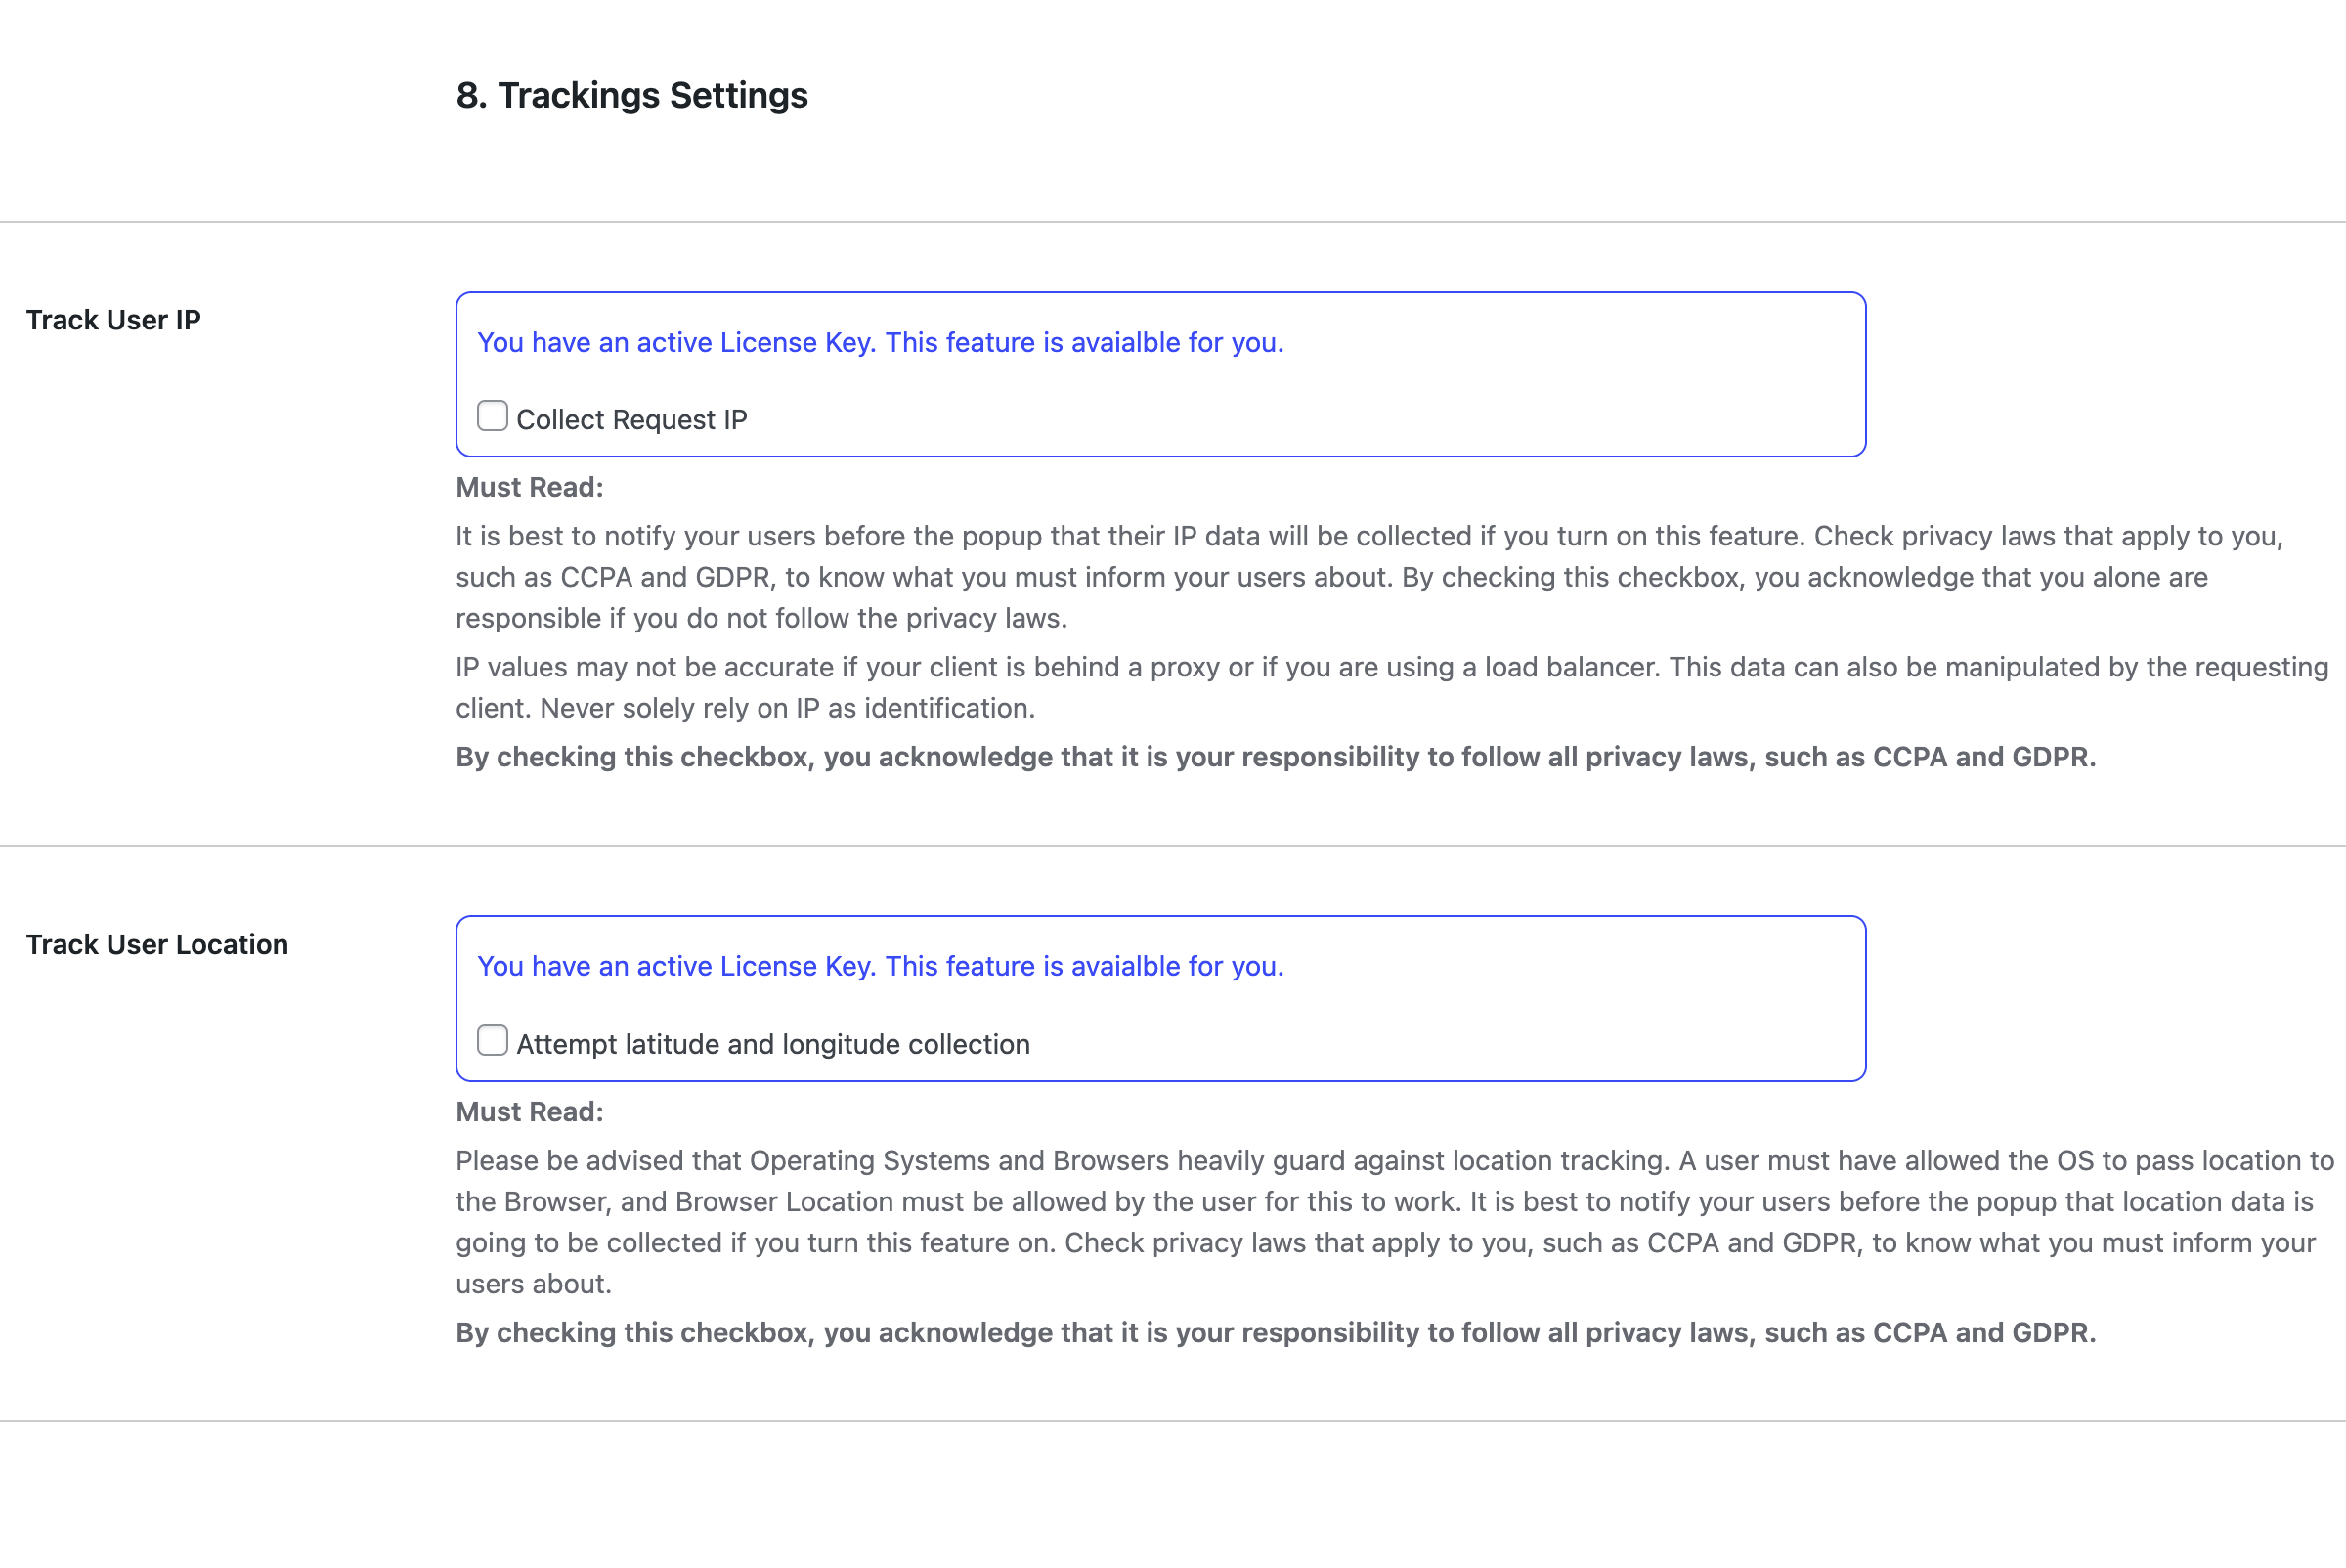This screenshot has width=2346, height=1568.
Task: Click the bold privacy acknowledgment under Track User Location
Action: coord(1275,1333)
